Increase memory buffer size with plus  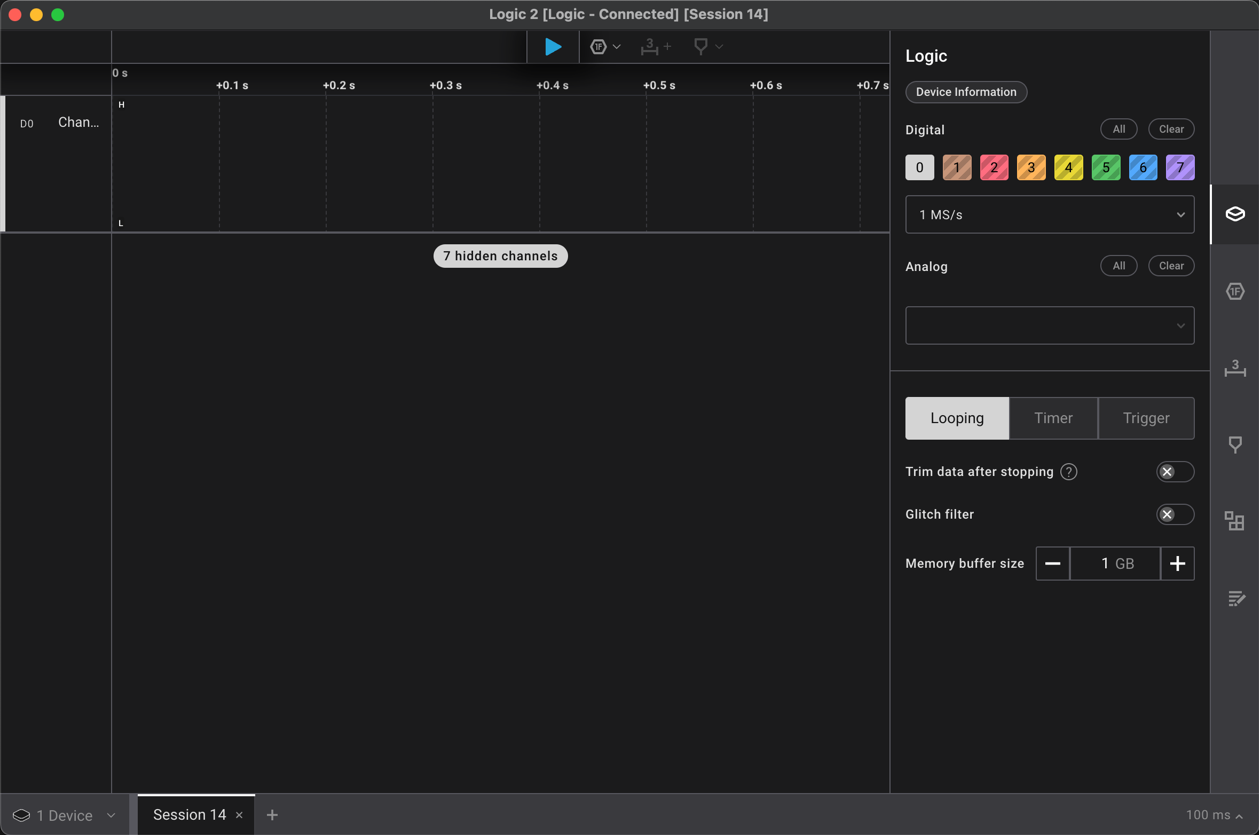click(x=1178, y=564)
